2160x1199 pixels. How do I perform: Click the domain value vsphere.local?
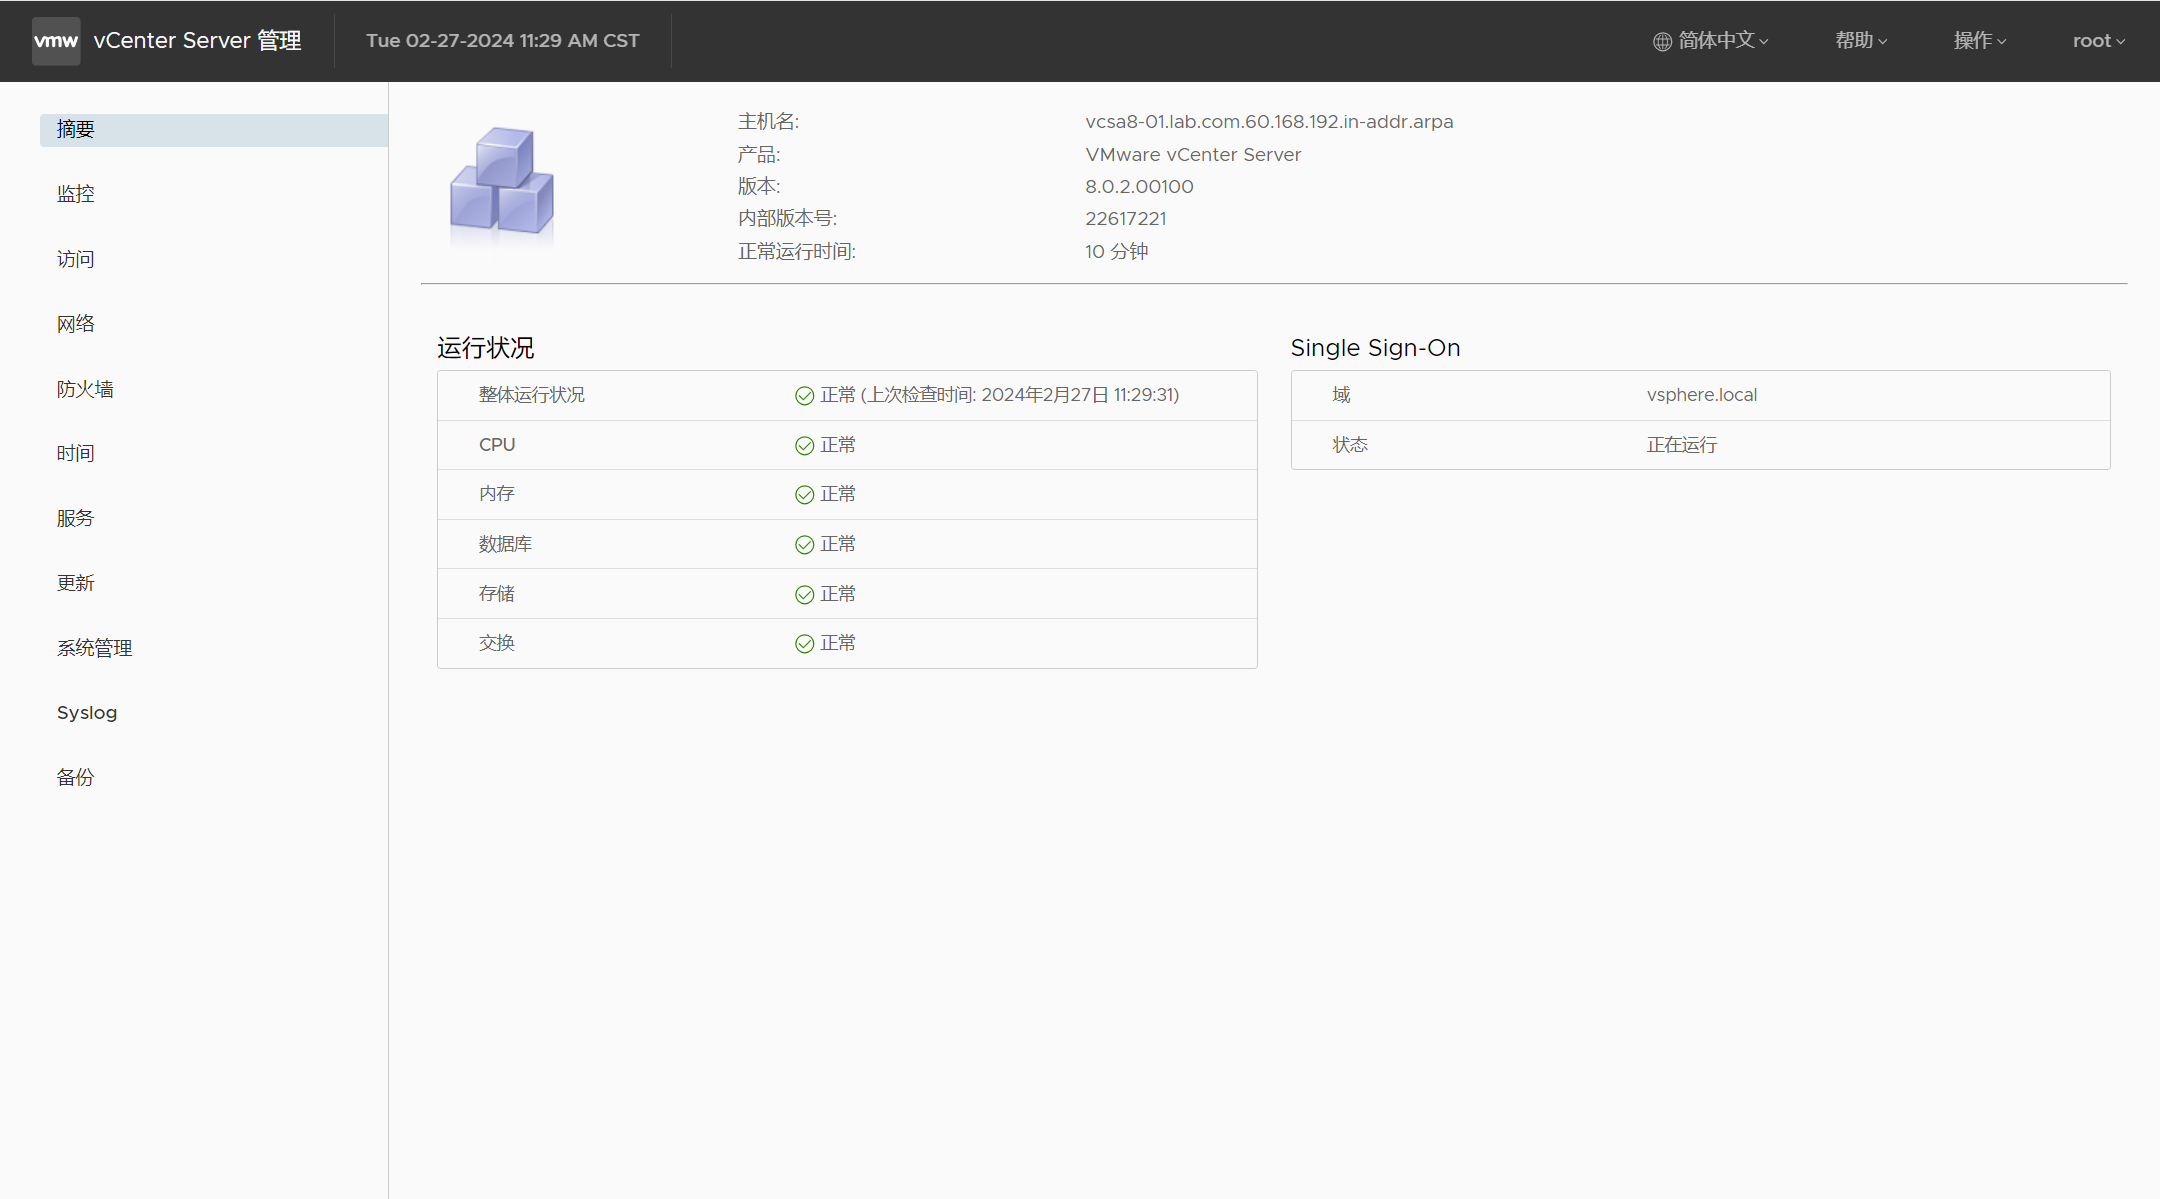pyautogui.click(x=1702, y=395)
